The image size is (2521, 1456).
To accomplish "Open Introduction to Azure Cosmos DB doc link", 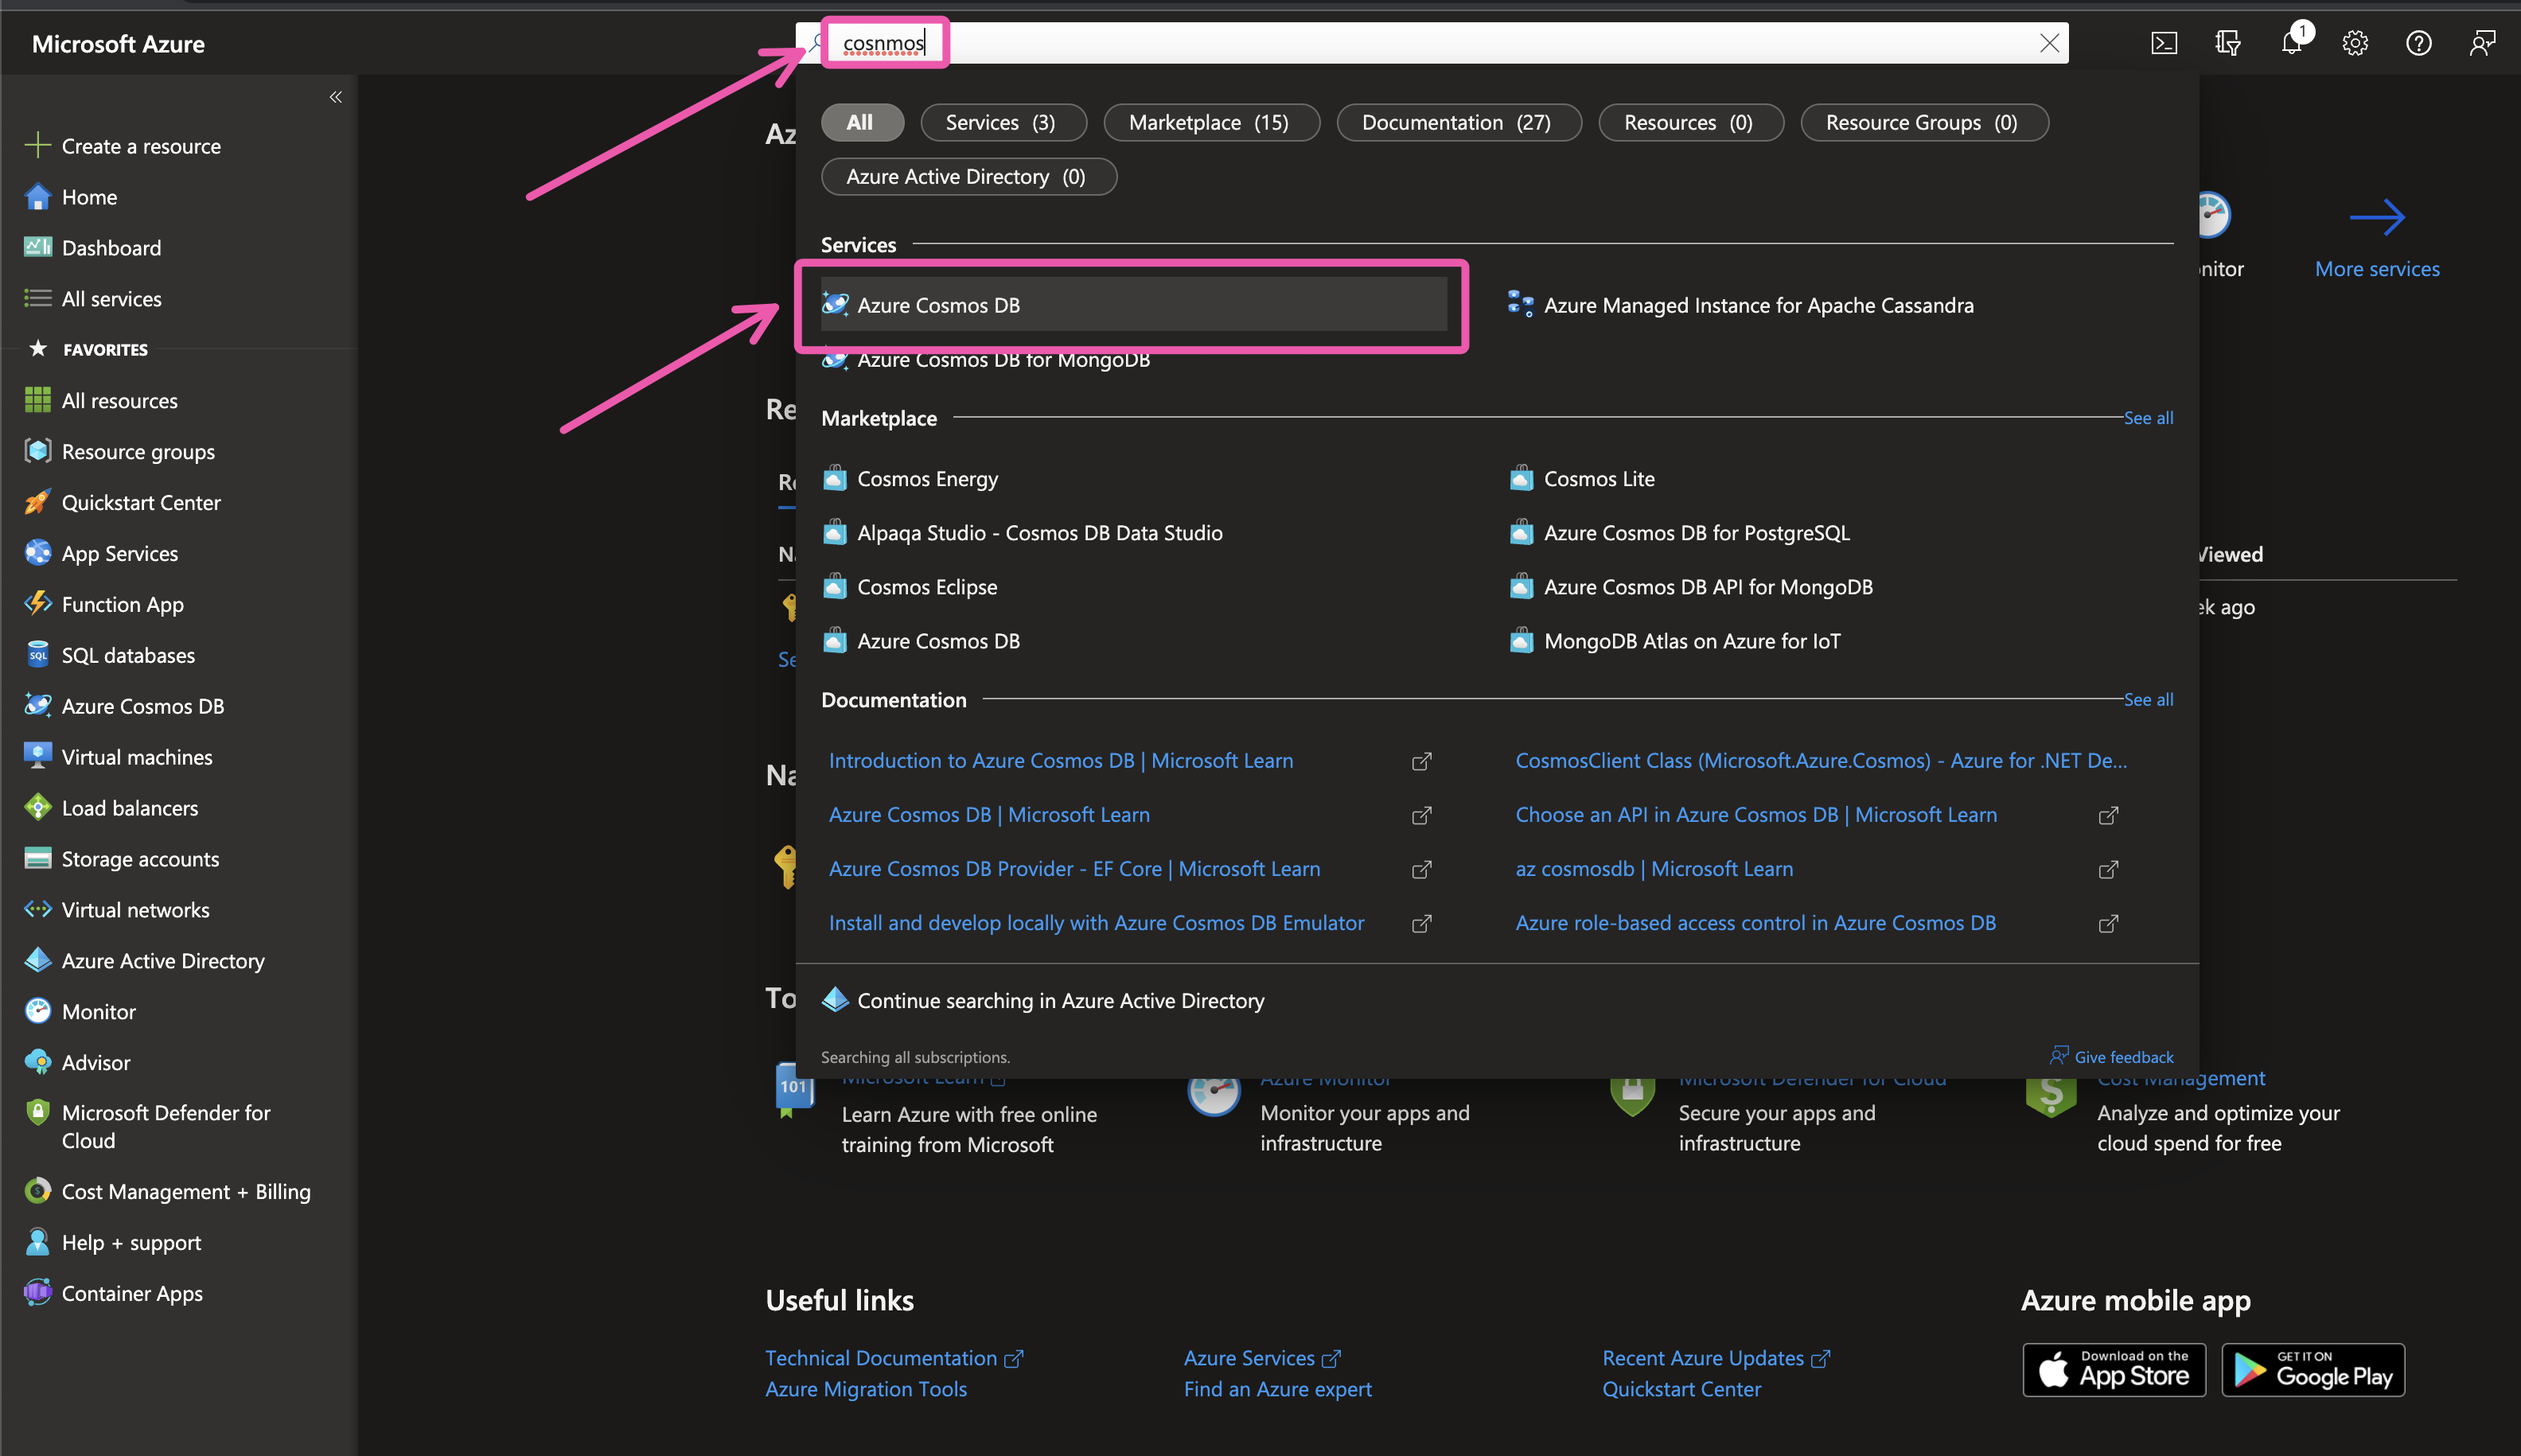I will [x=1060, y=760].
